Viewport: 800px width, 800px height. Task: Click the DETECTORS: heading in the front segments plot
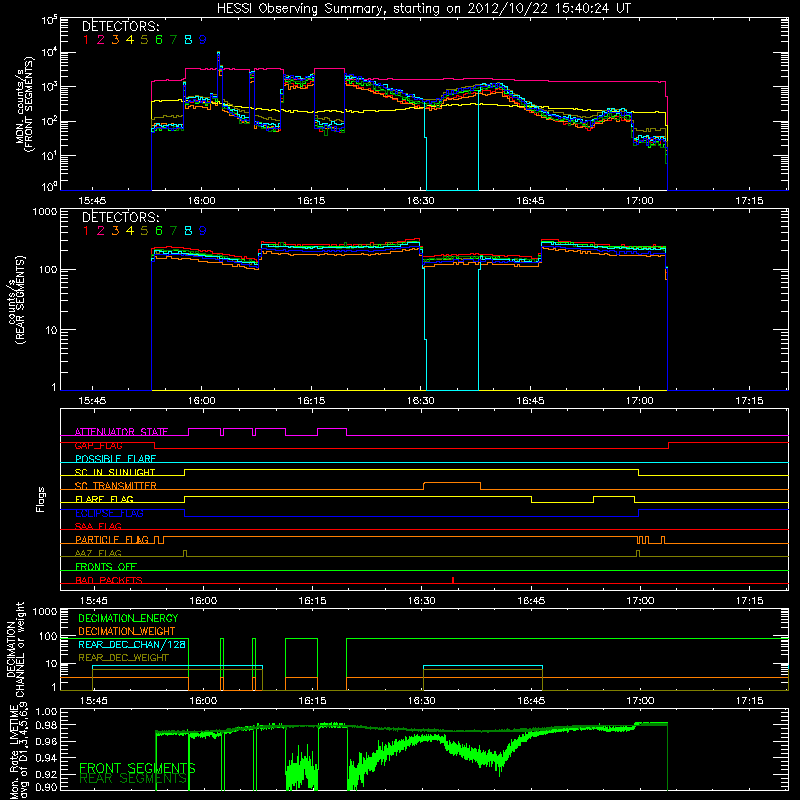(x=121, y=26)
